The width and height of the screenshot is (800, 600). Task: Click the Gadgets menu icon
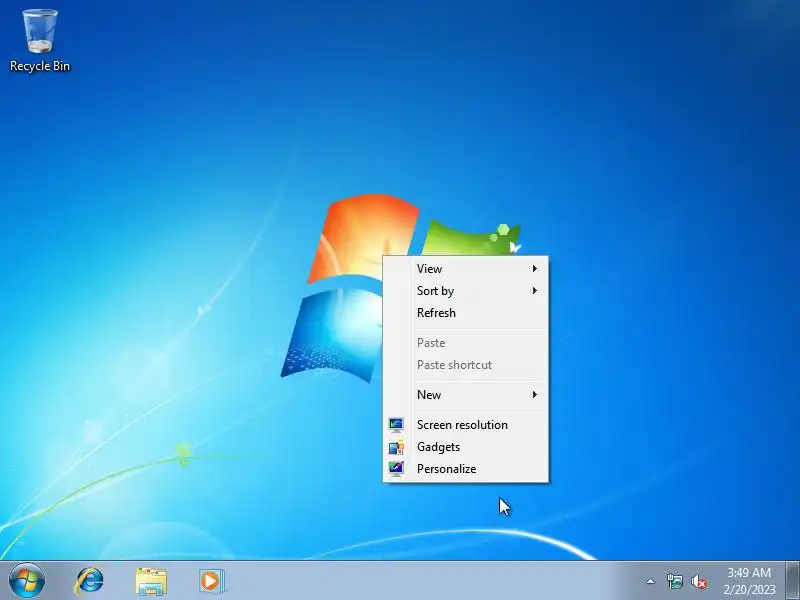(396, 447)
